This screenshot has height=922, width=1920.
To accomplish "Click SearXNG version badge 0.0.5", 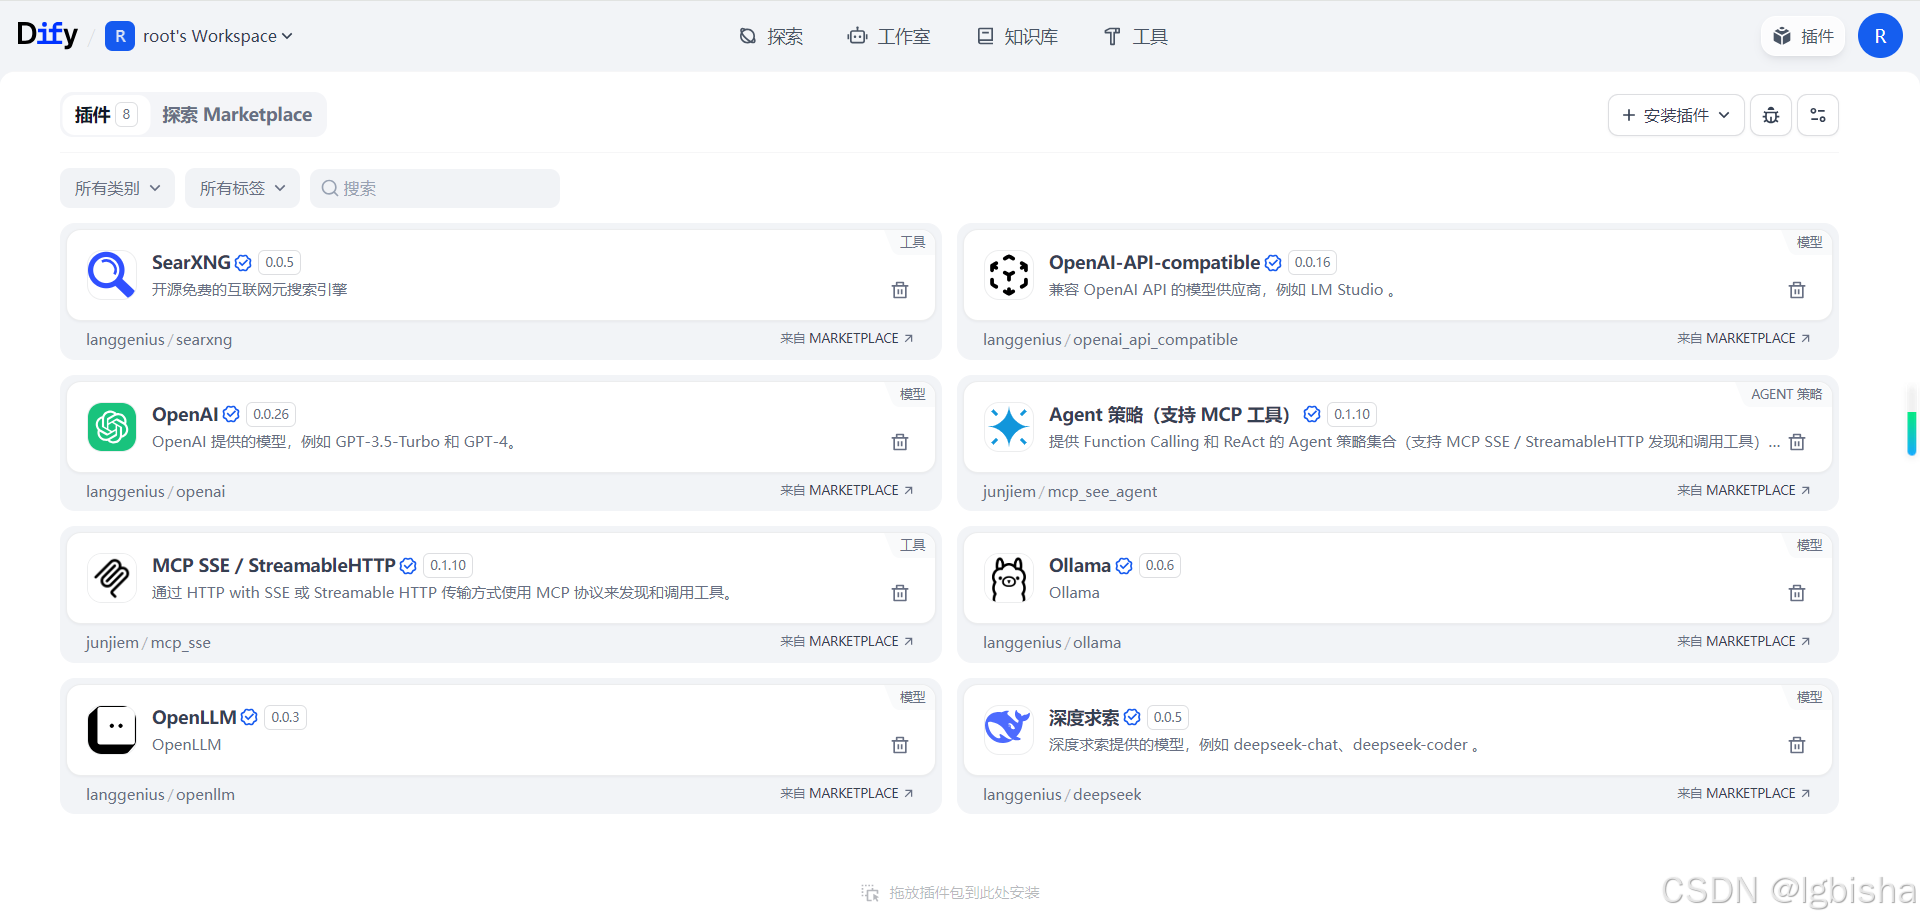I will pos(280,262).
